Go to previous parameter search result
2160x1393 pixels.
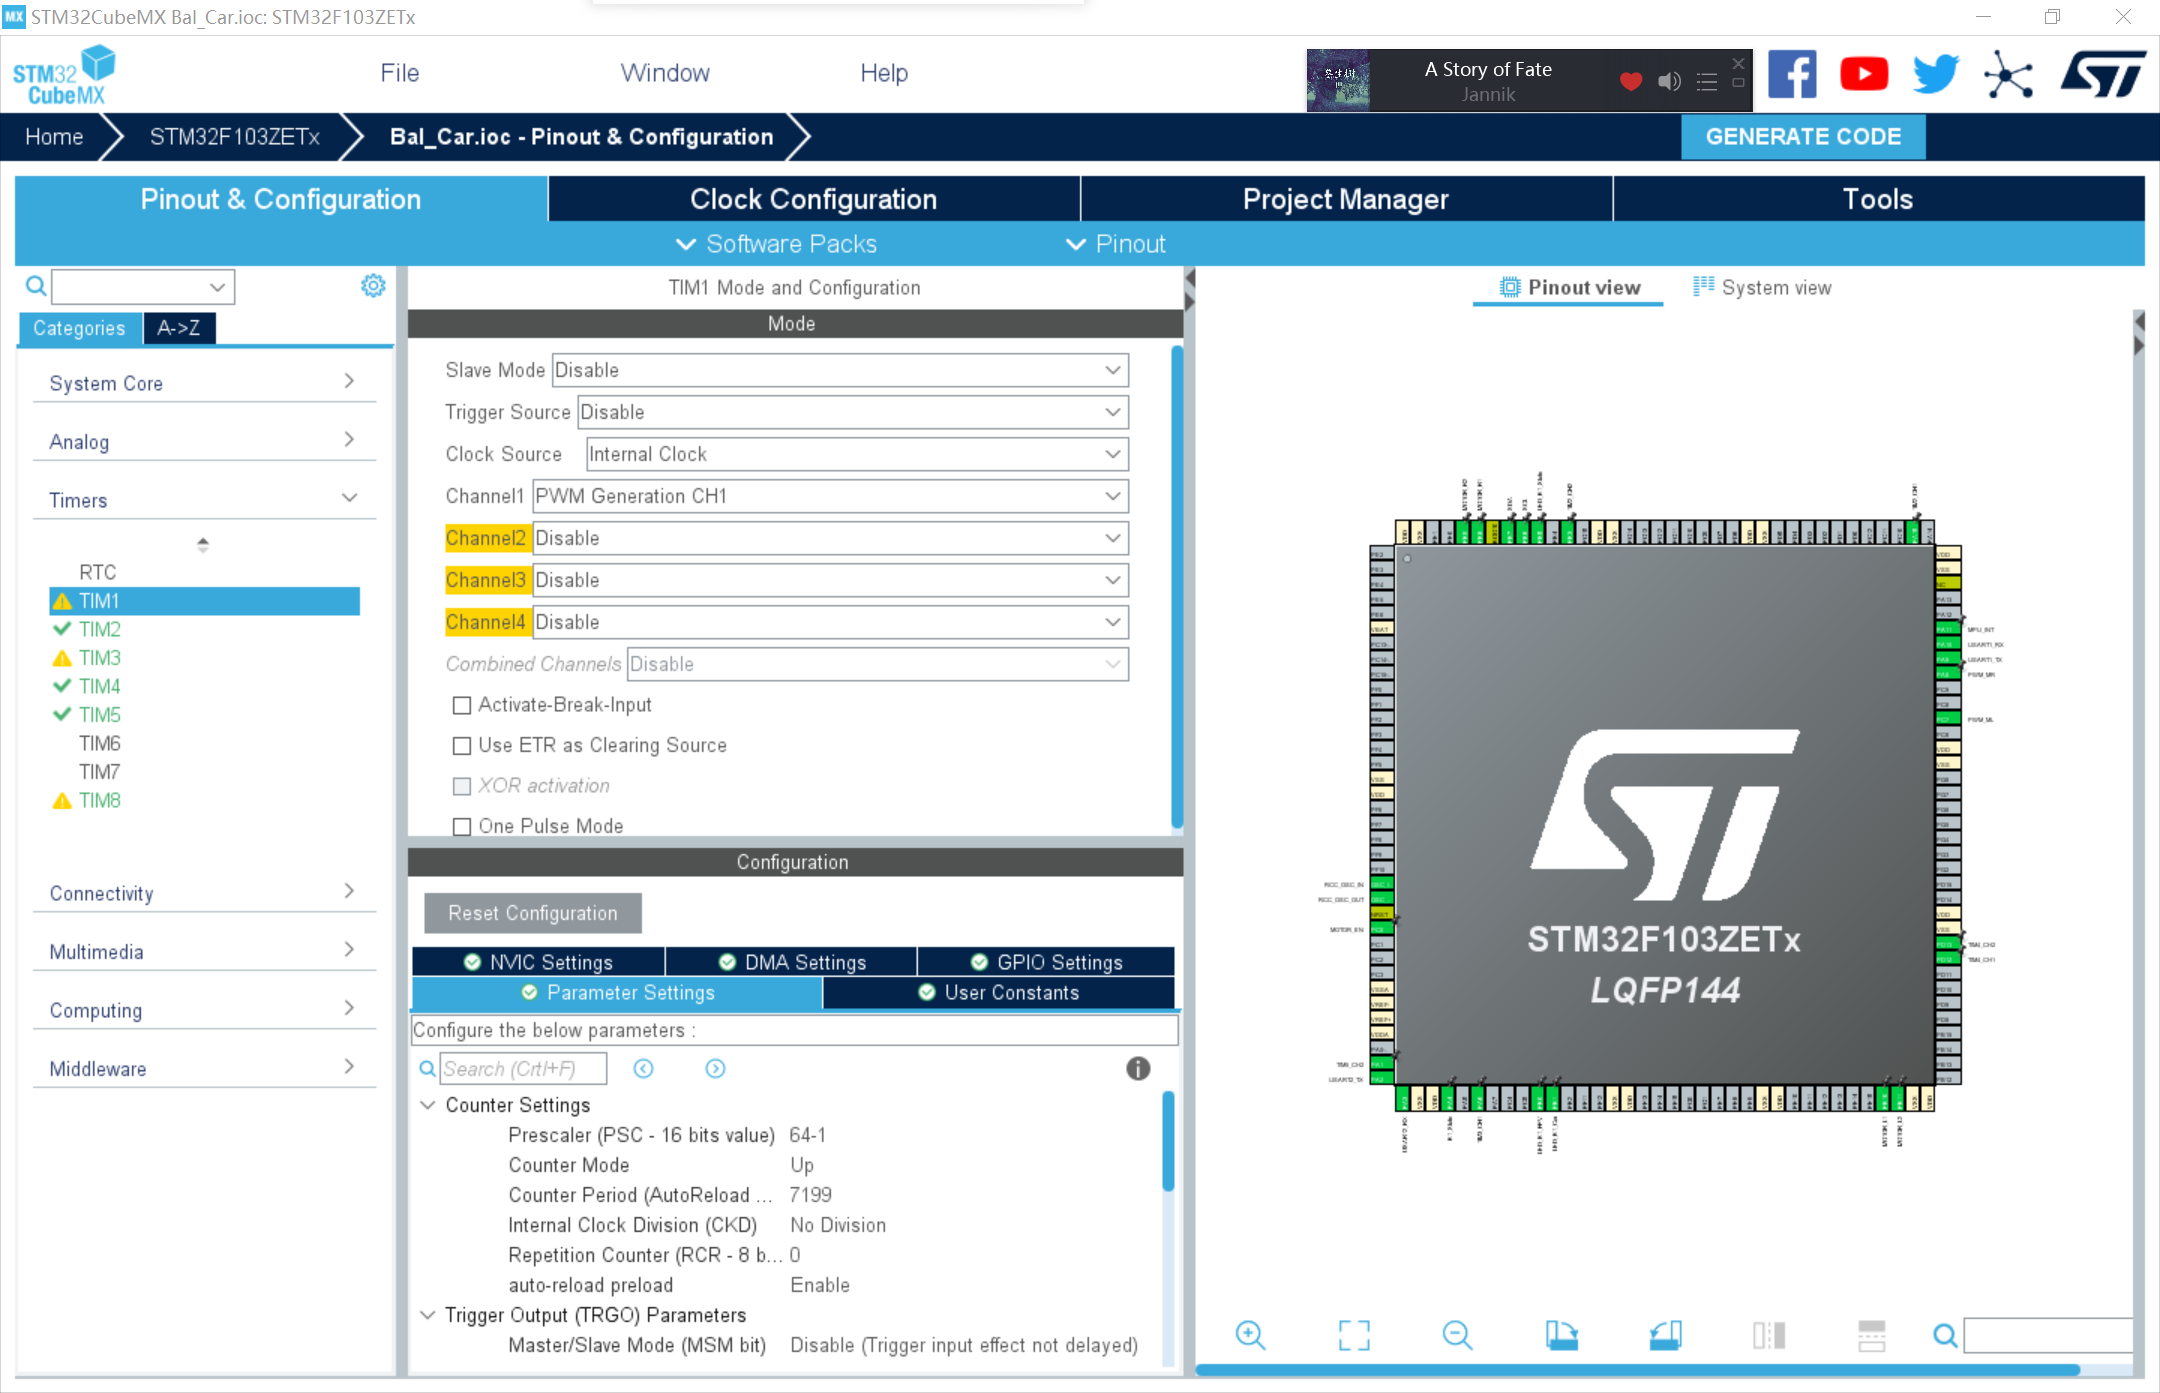[643, 1068]
